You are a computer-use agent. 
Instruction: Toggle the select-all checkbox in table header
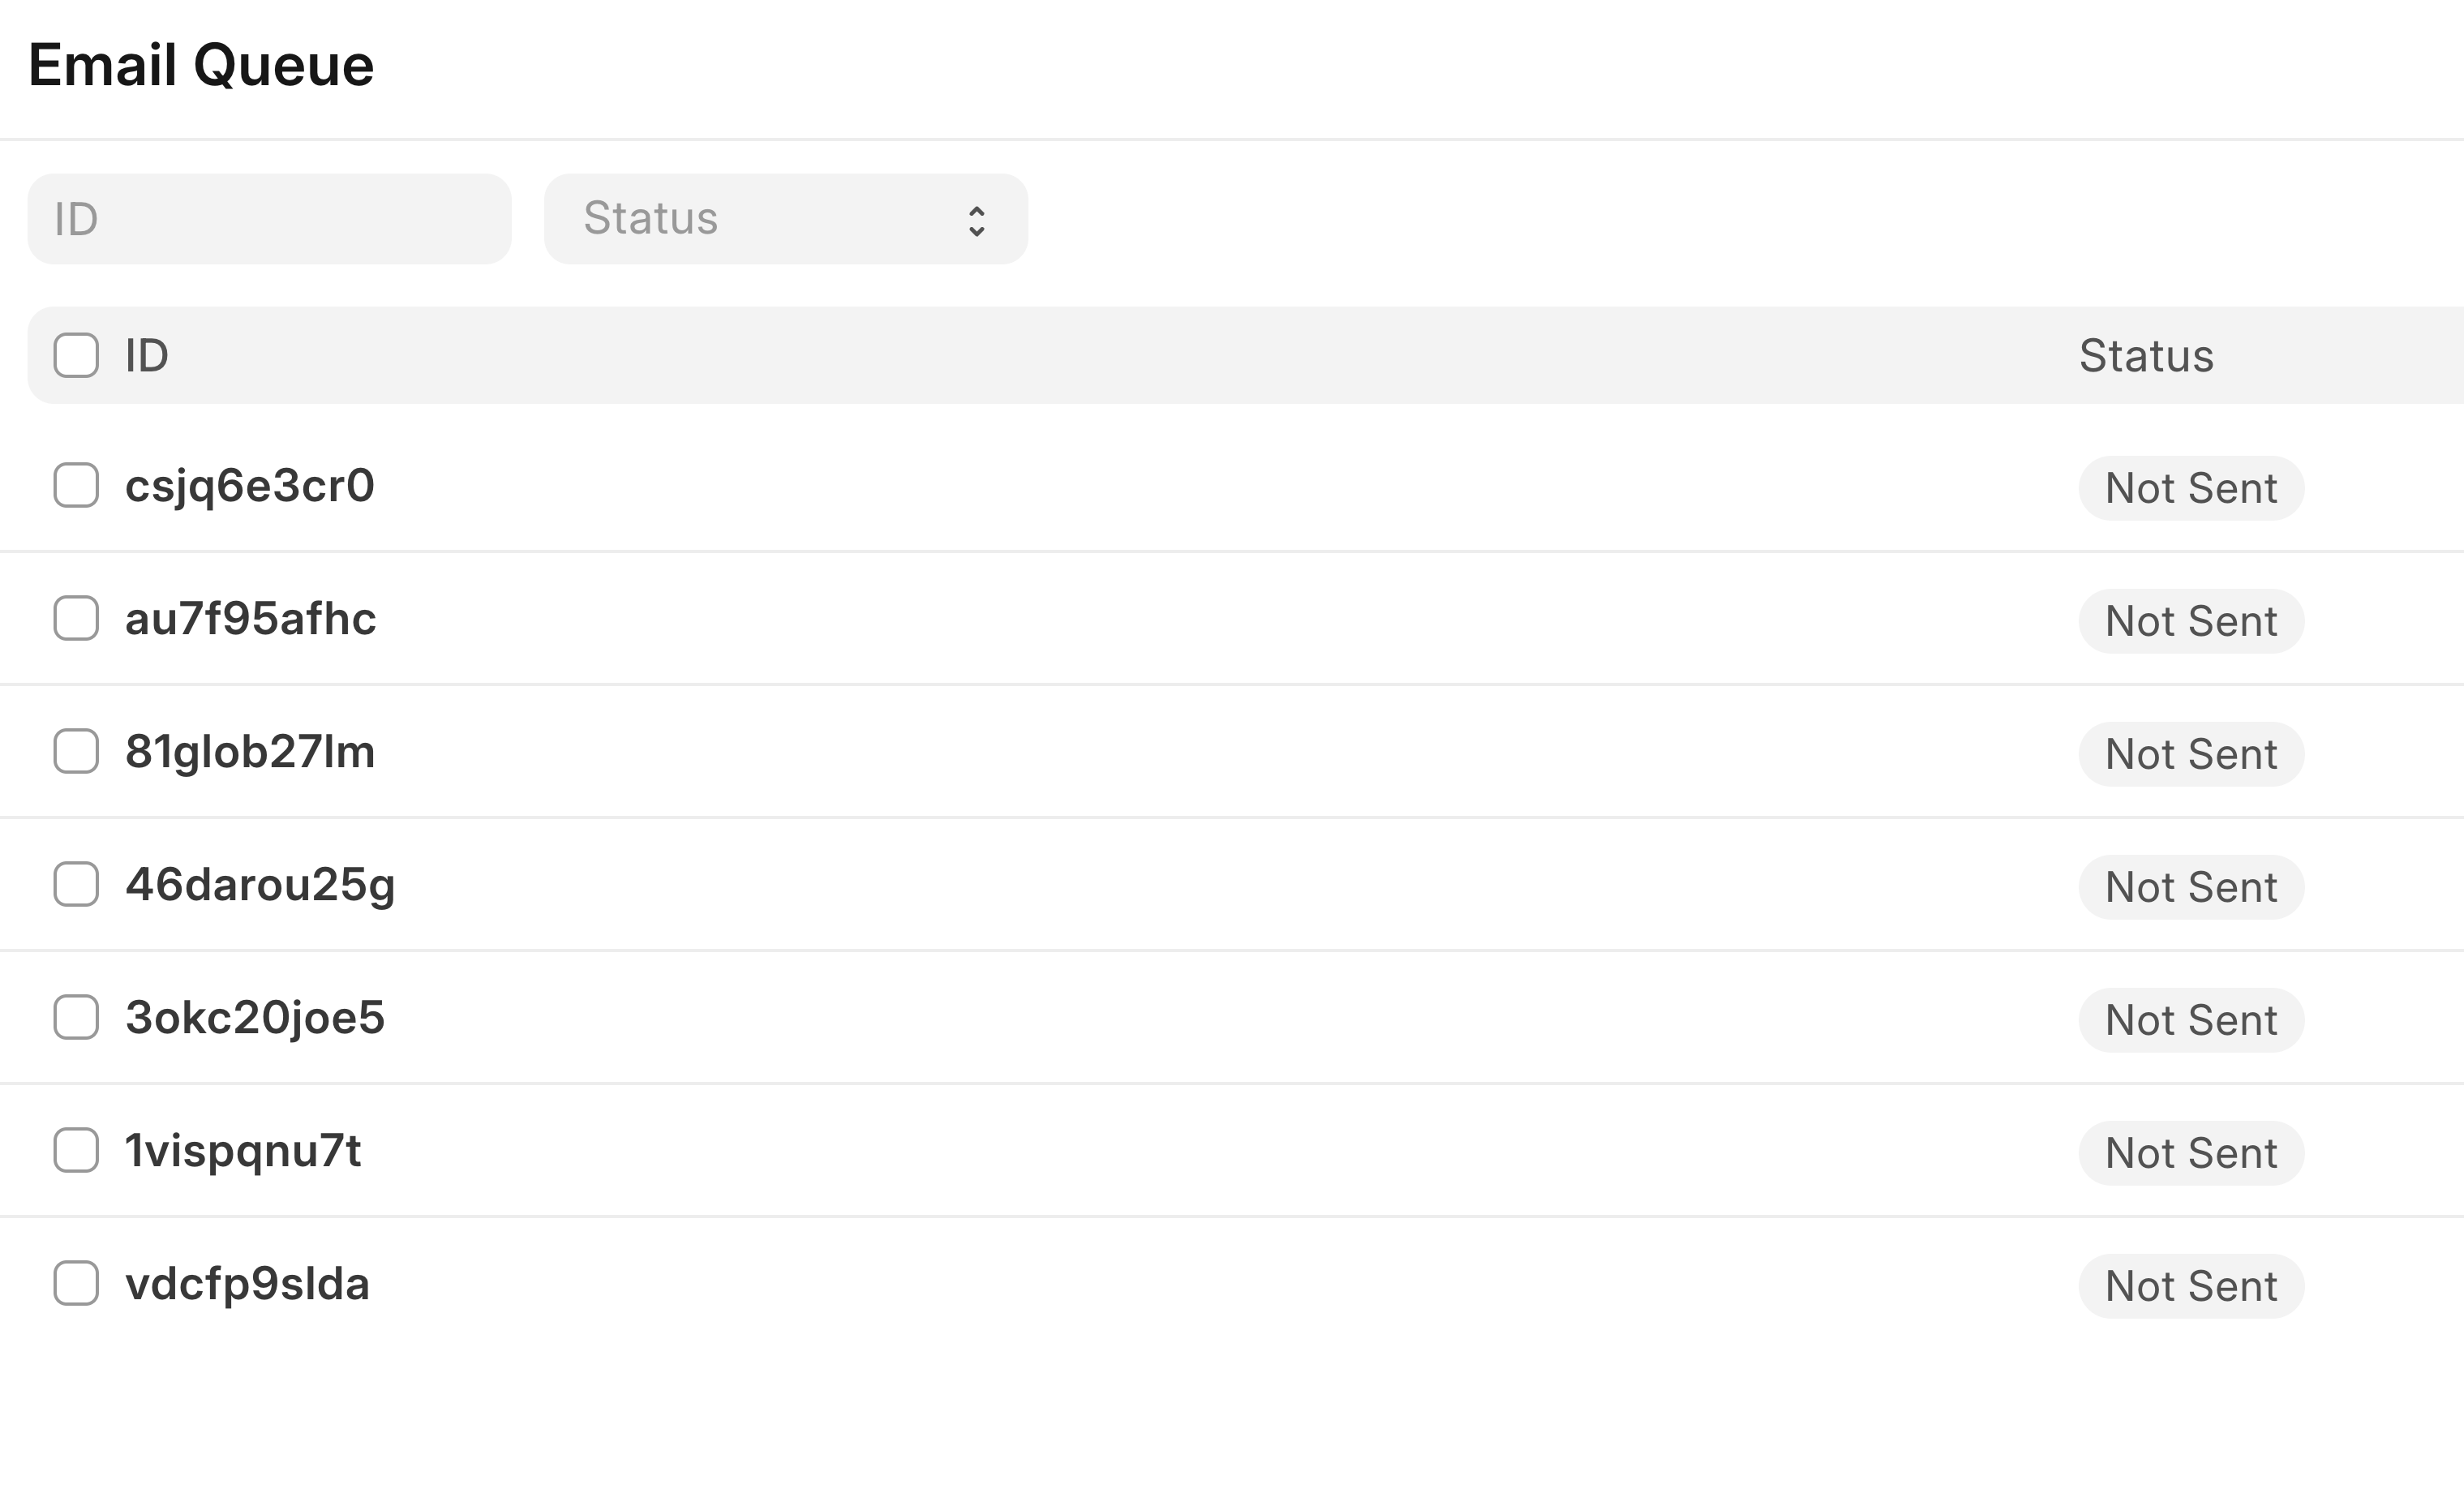tap(77, 355)
